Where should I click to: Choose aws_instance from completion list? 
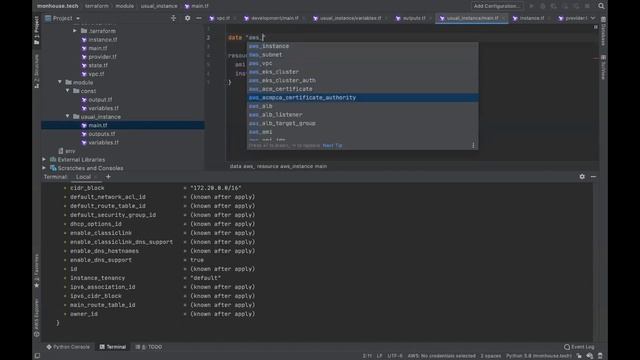362,46
